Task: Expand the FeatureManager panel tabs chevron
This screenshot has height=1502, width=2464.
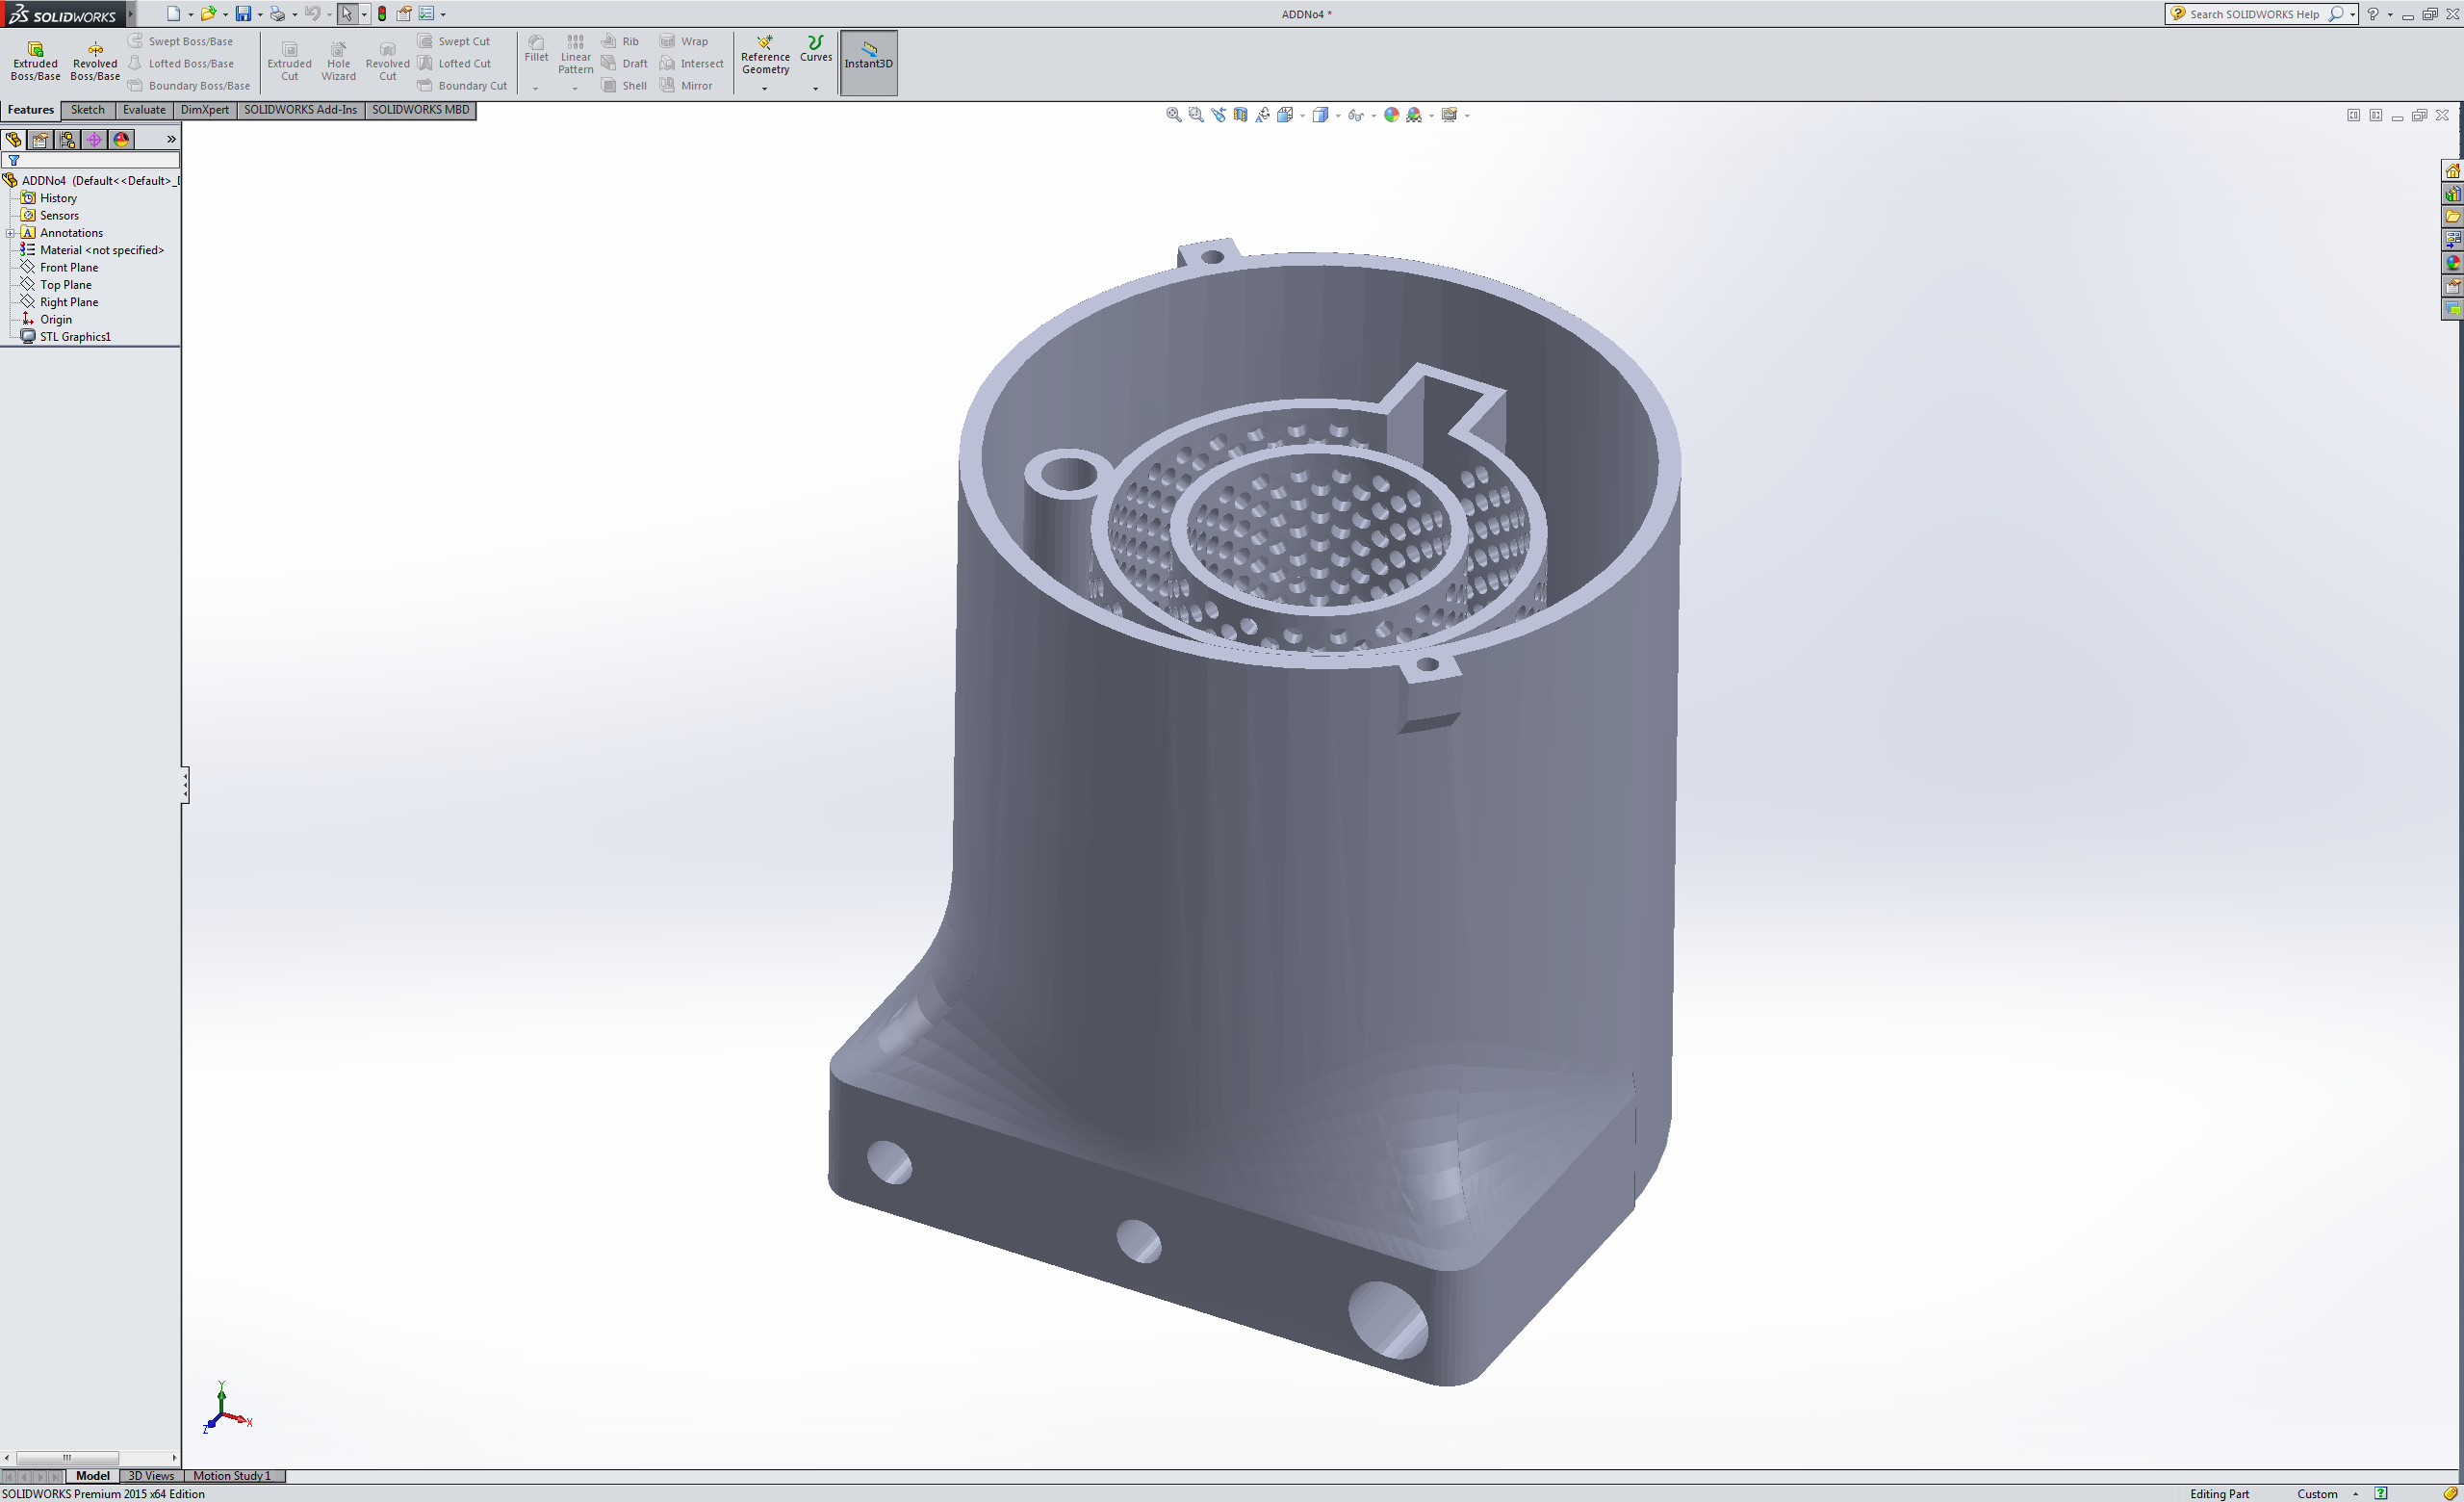Action: point(171,139)
